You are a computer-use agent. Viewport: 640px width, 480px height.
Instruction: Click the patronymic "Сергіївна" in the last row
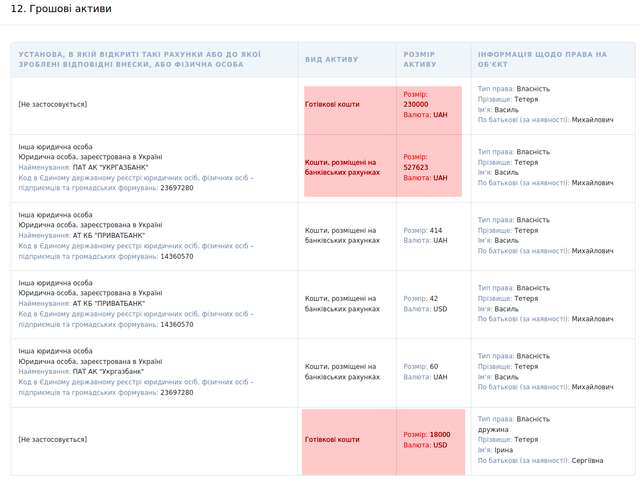587,461
